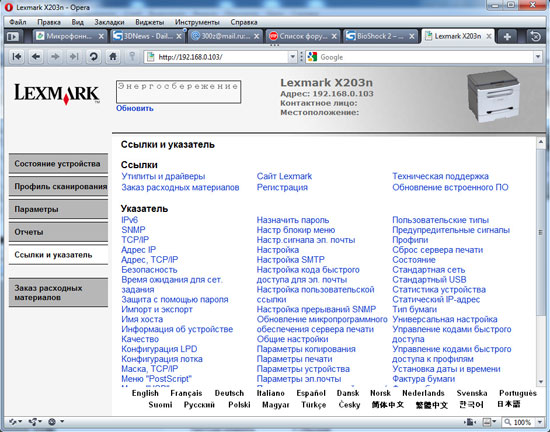This screenshot has height=432, width=550.
Task: Open Состояние устройства sidebar button
Action: point(58,164)
